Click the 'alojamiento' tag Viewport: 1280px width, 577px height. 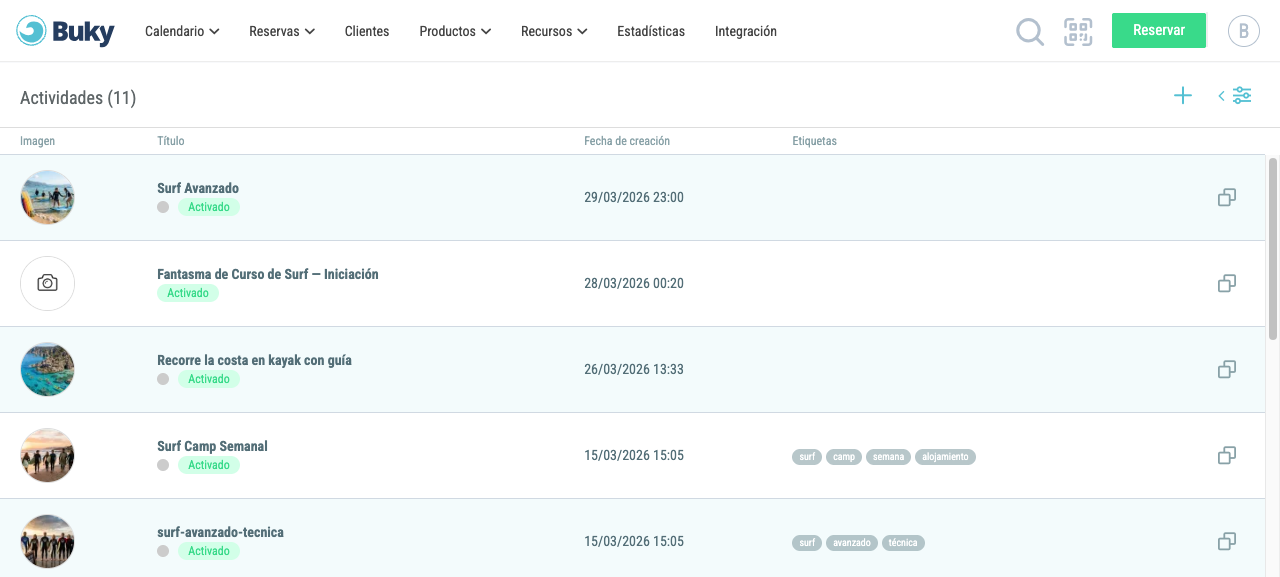[x=945, y=457]
